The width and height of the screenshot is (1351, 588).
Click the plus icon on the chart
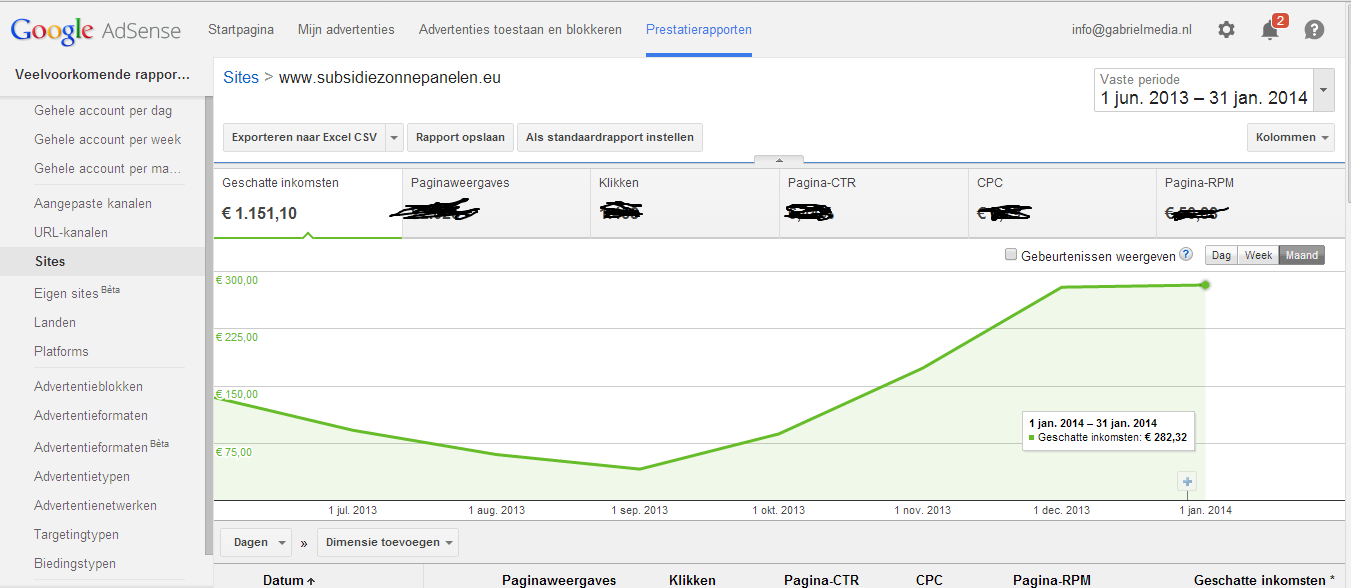(1187, 482)
